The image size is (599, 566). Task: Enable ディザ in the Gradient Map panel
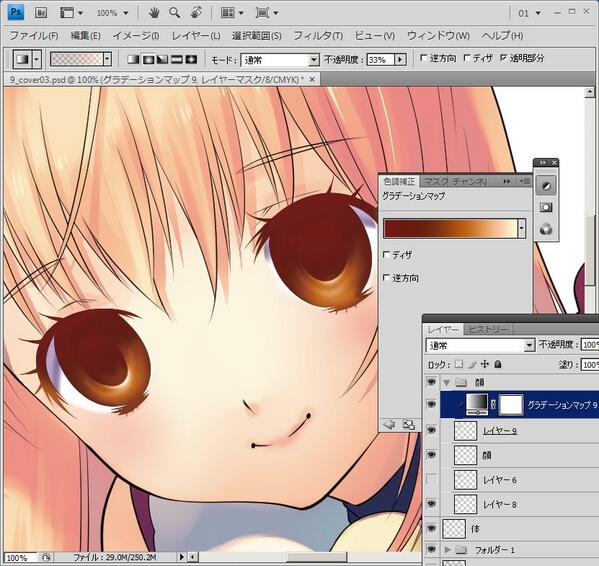click(386, 254)
